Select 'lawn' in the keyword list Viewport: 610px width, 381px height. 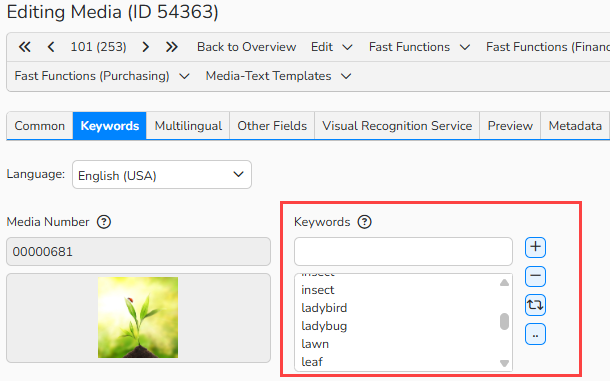pos(397,344)
